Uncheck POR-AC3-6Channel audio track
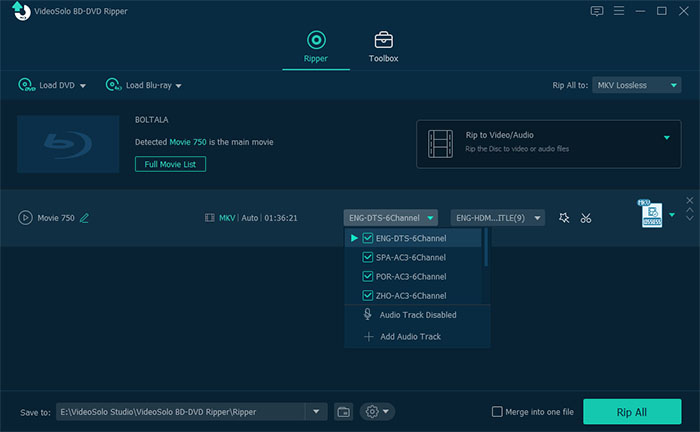700x432 pixels. (367, 277)
